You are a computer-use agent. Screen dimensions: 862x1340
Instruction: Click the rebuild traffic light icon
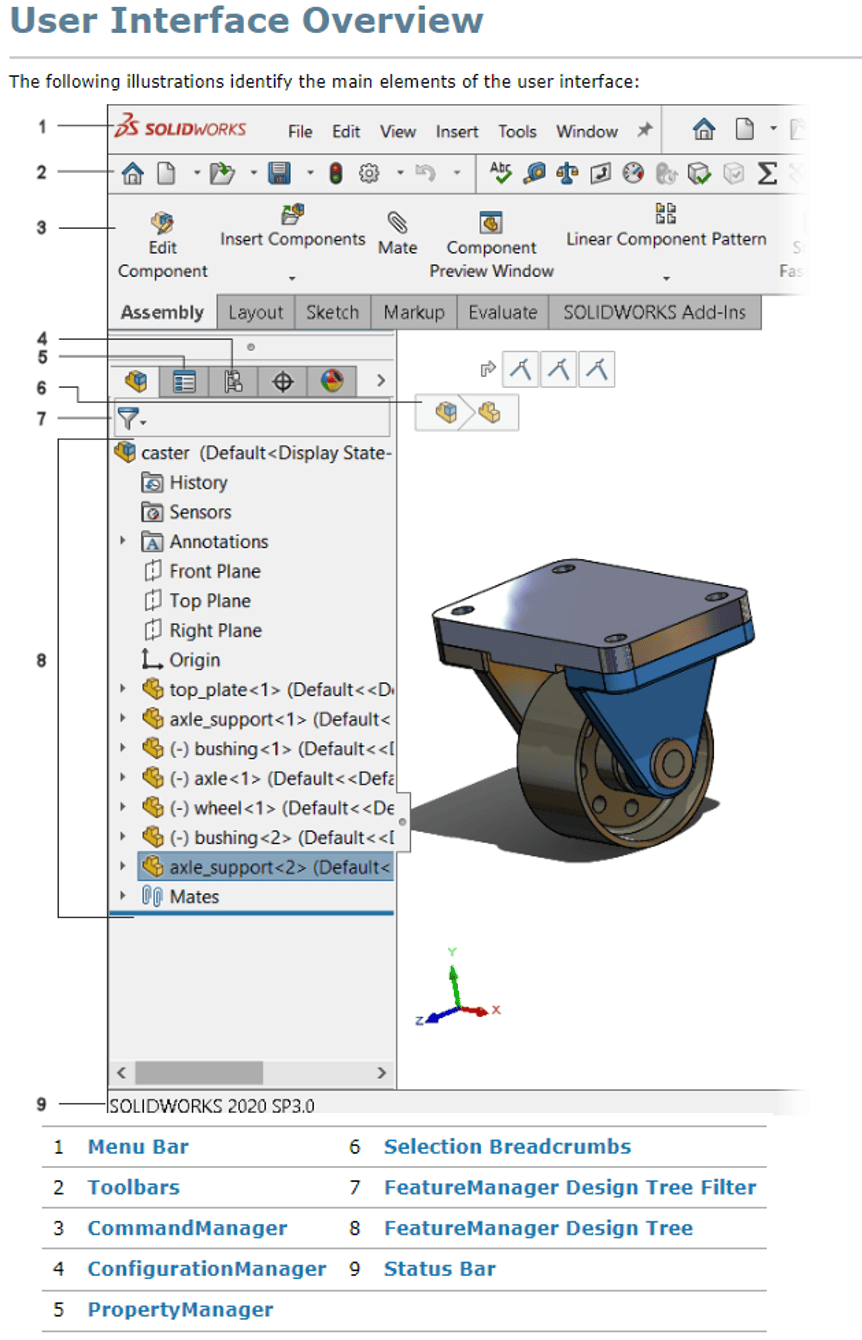pyautogui.click(x=336, y=174)
